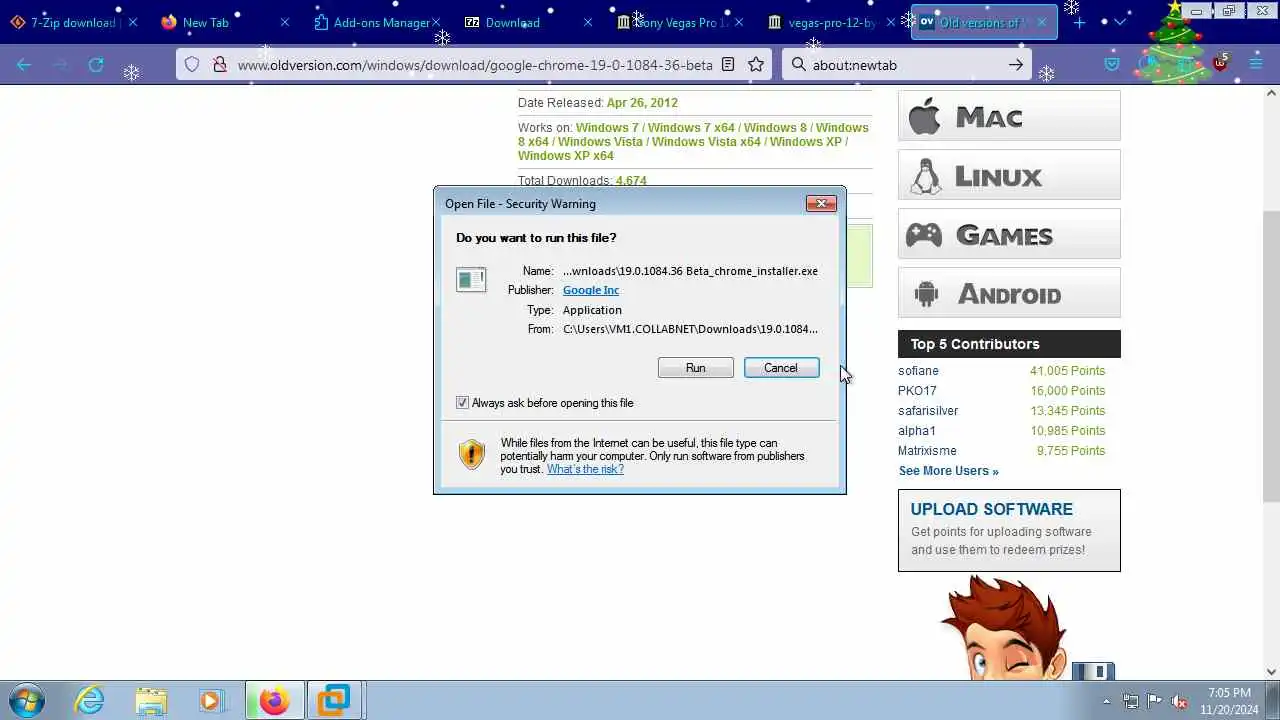Viewport: 1280px width, 720px height.
Task: Close the Security Warning dialog with the X
Action: (821, 204)
